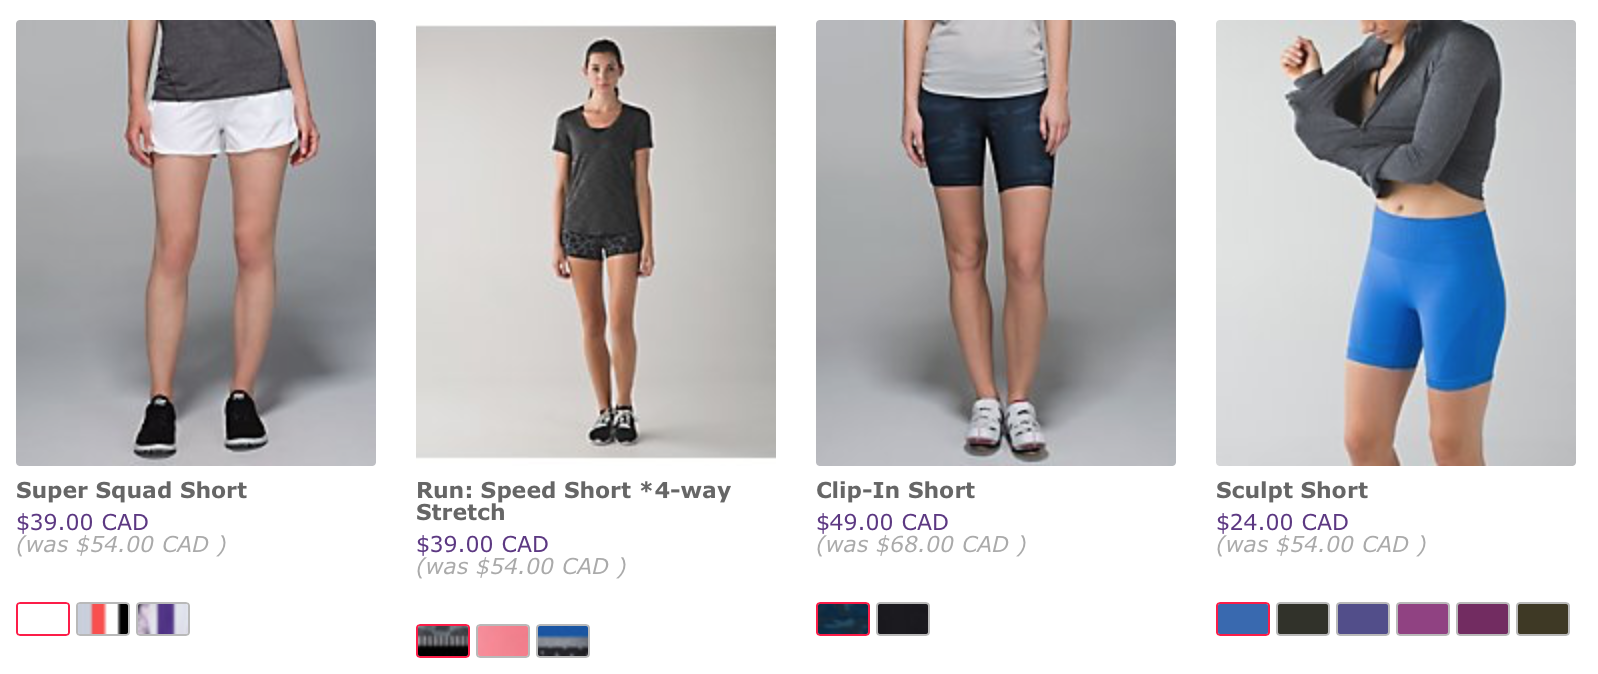Pick indigo purple swatch for Sculpt Short

[x=1363, y=619]
